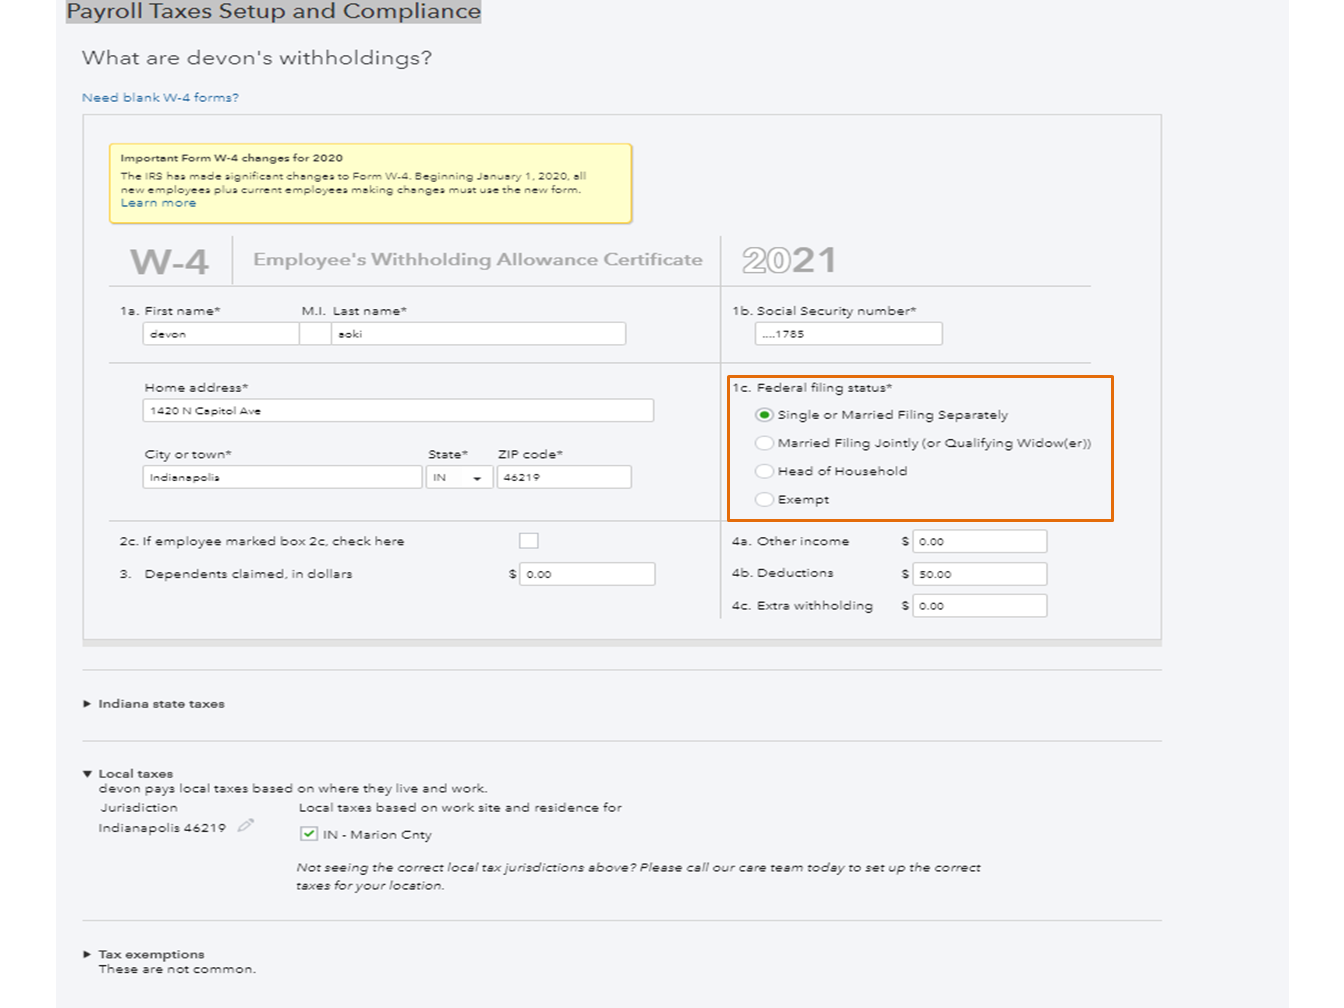This screenshot has height=1008, width=1344.
Task: Click the ZIP code field
Action: (564, 478)
